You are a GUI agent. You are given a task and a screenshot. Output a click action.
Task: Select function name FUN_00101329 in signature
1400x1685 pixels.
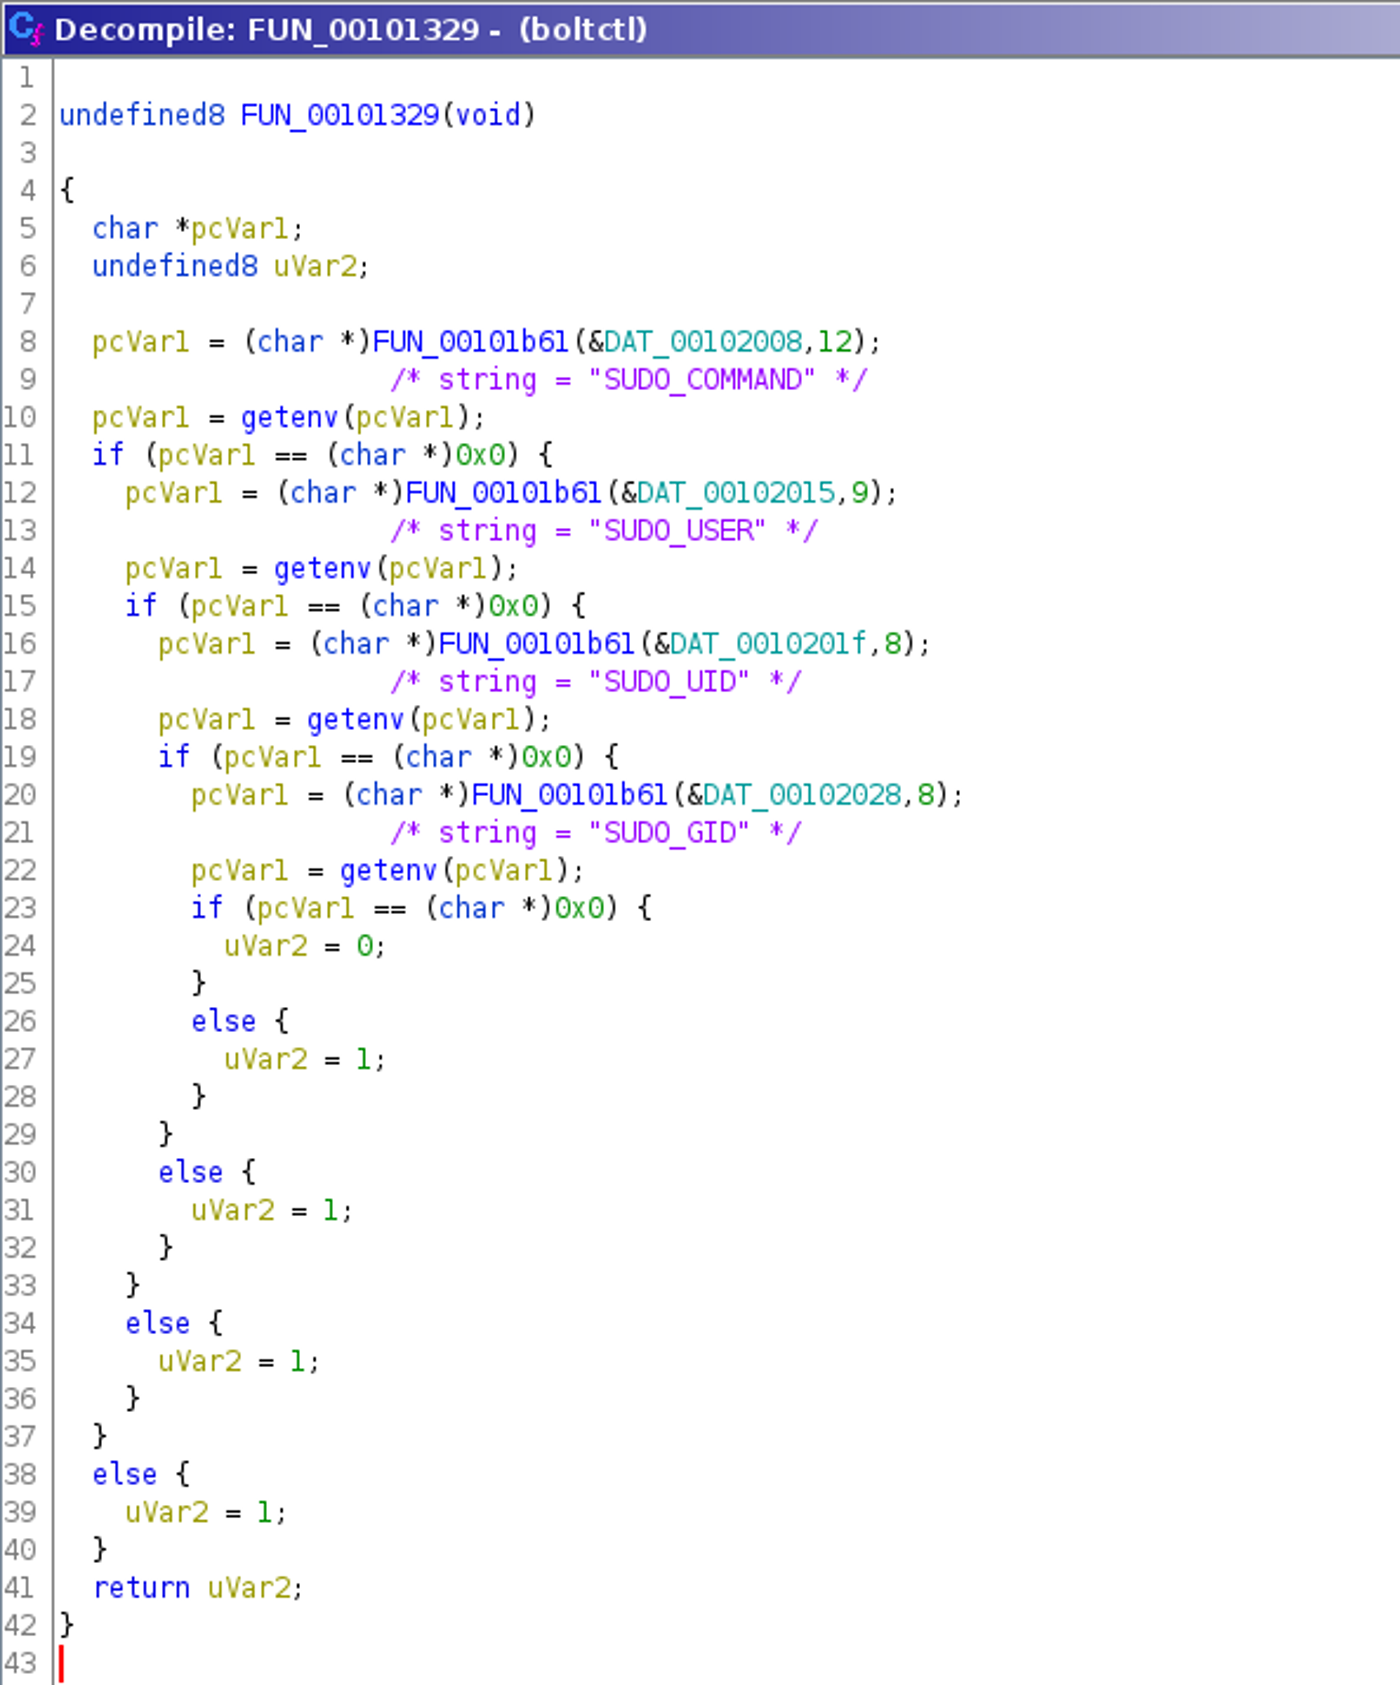[x=340, y=115]
